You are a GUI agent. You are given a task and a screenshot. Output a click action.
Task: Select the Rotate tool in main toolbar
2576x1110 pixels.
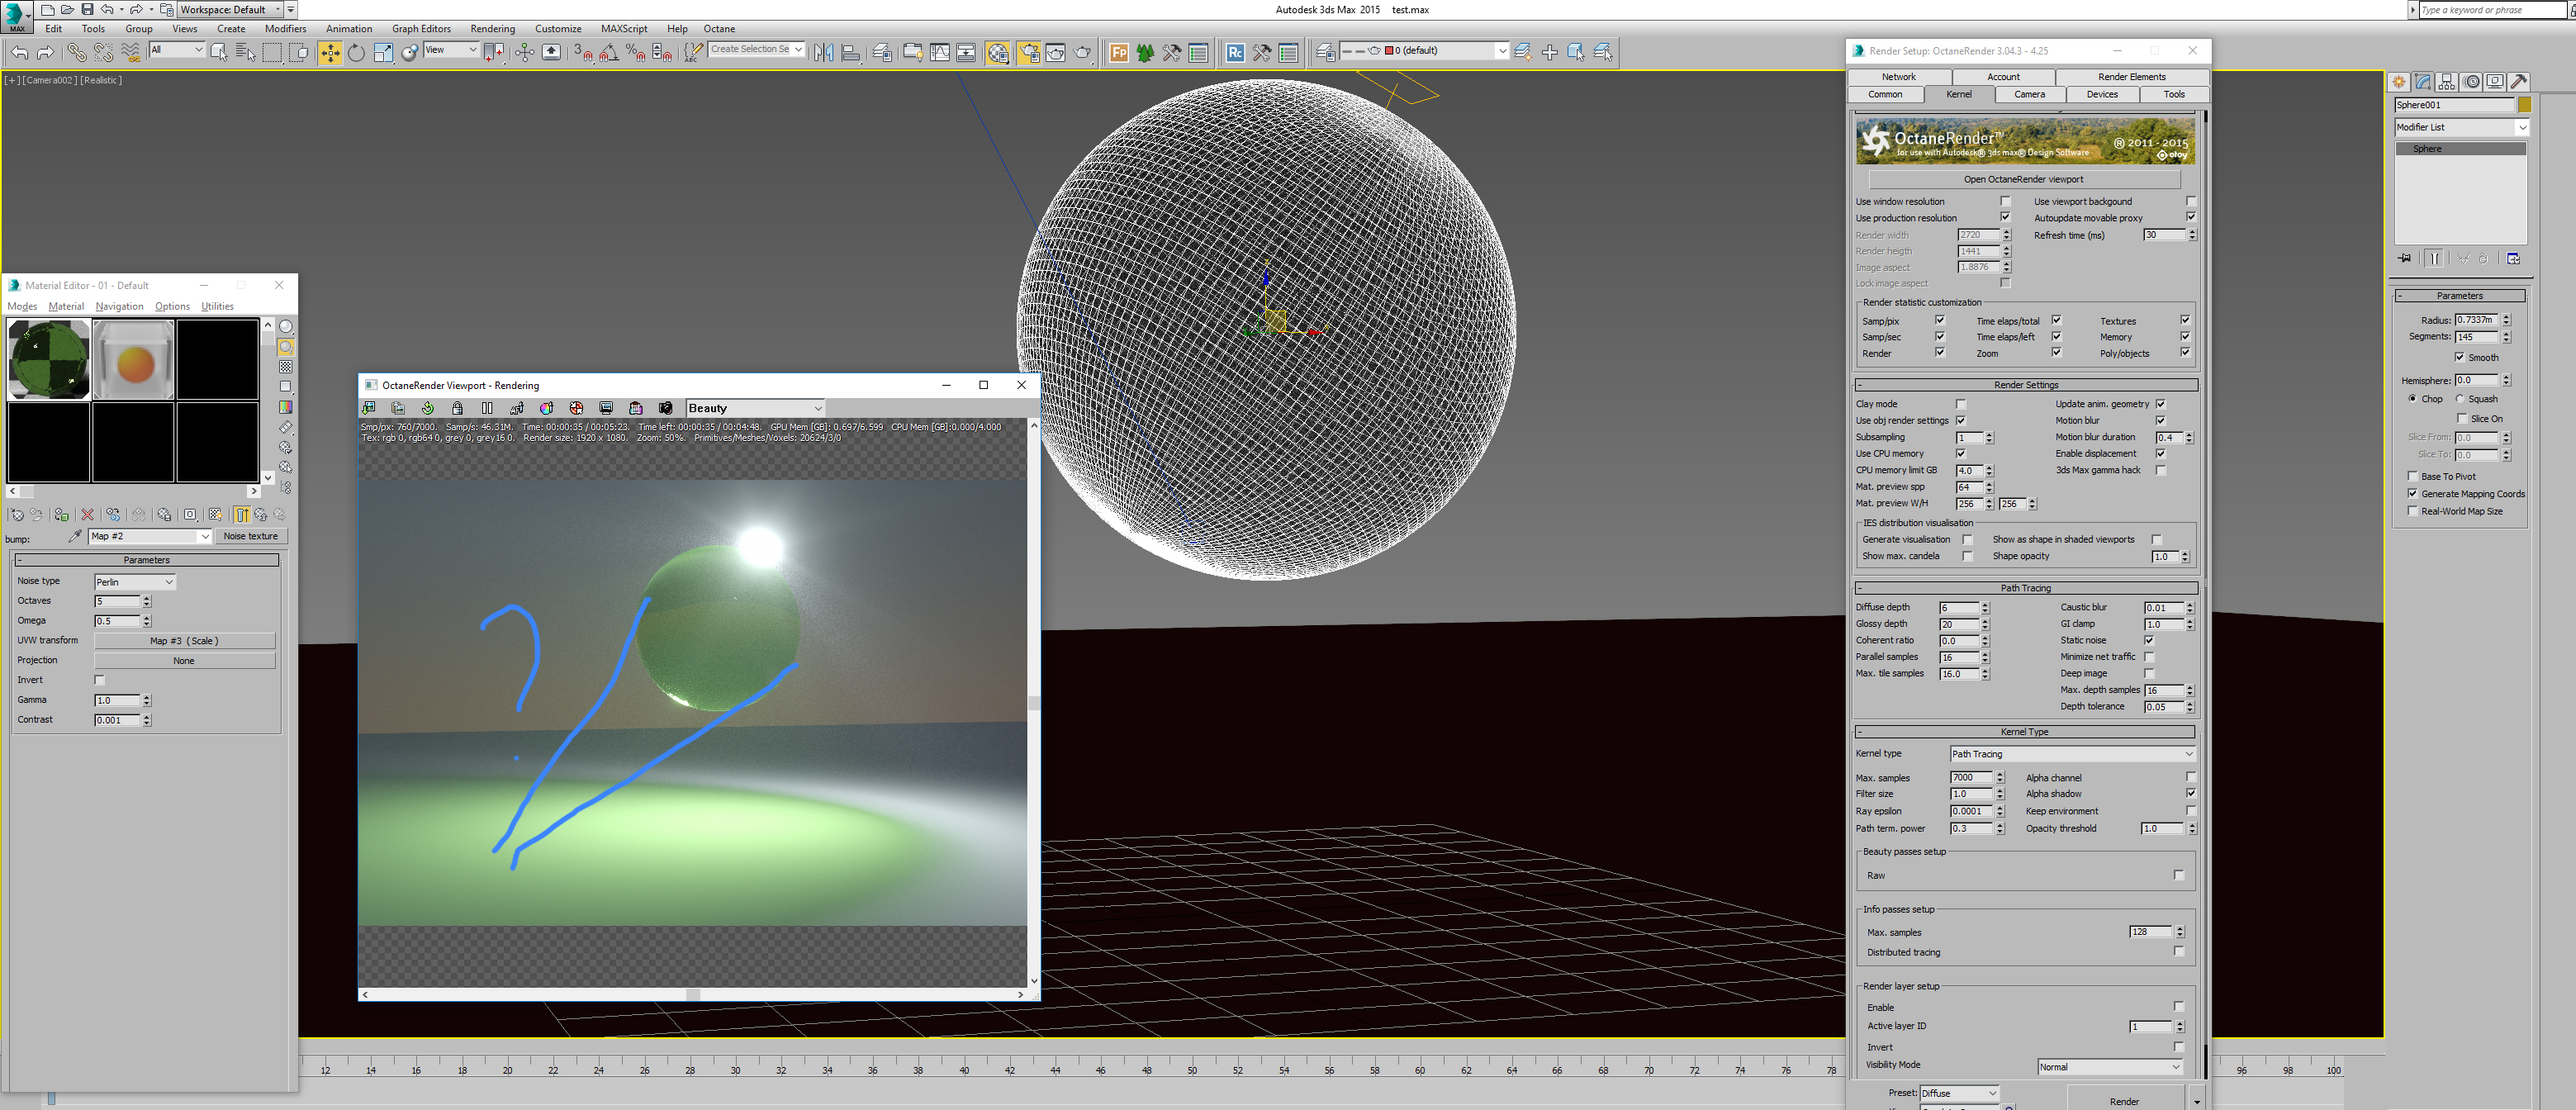[x=356, y=53]
